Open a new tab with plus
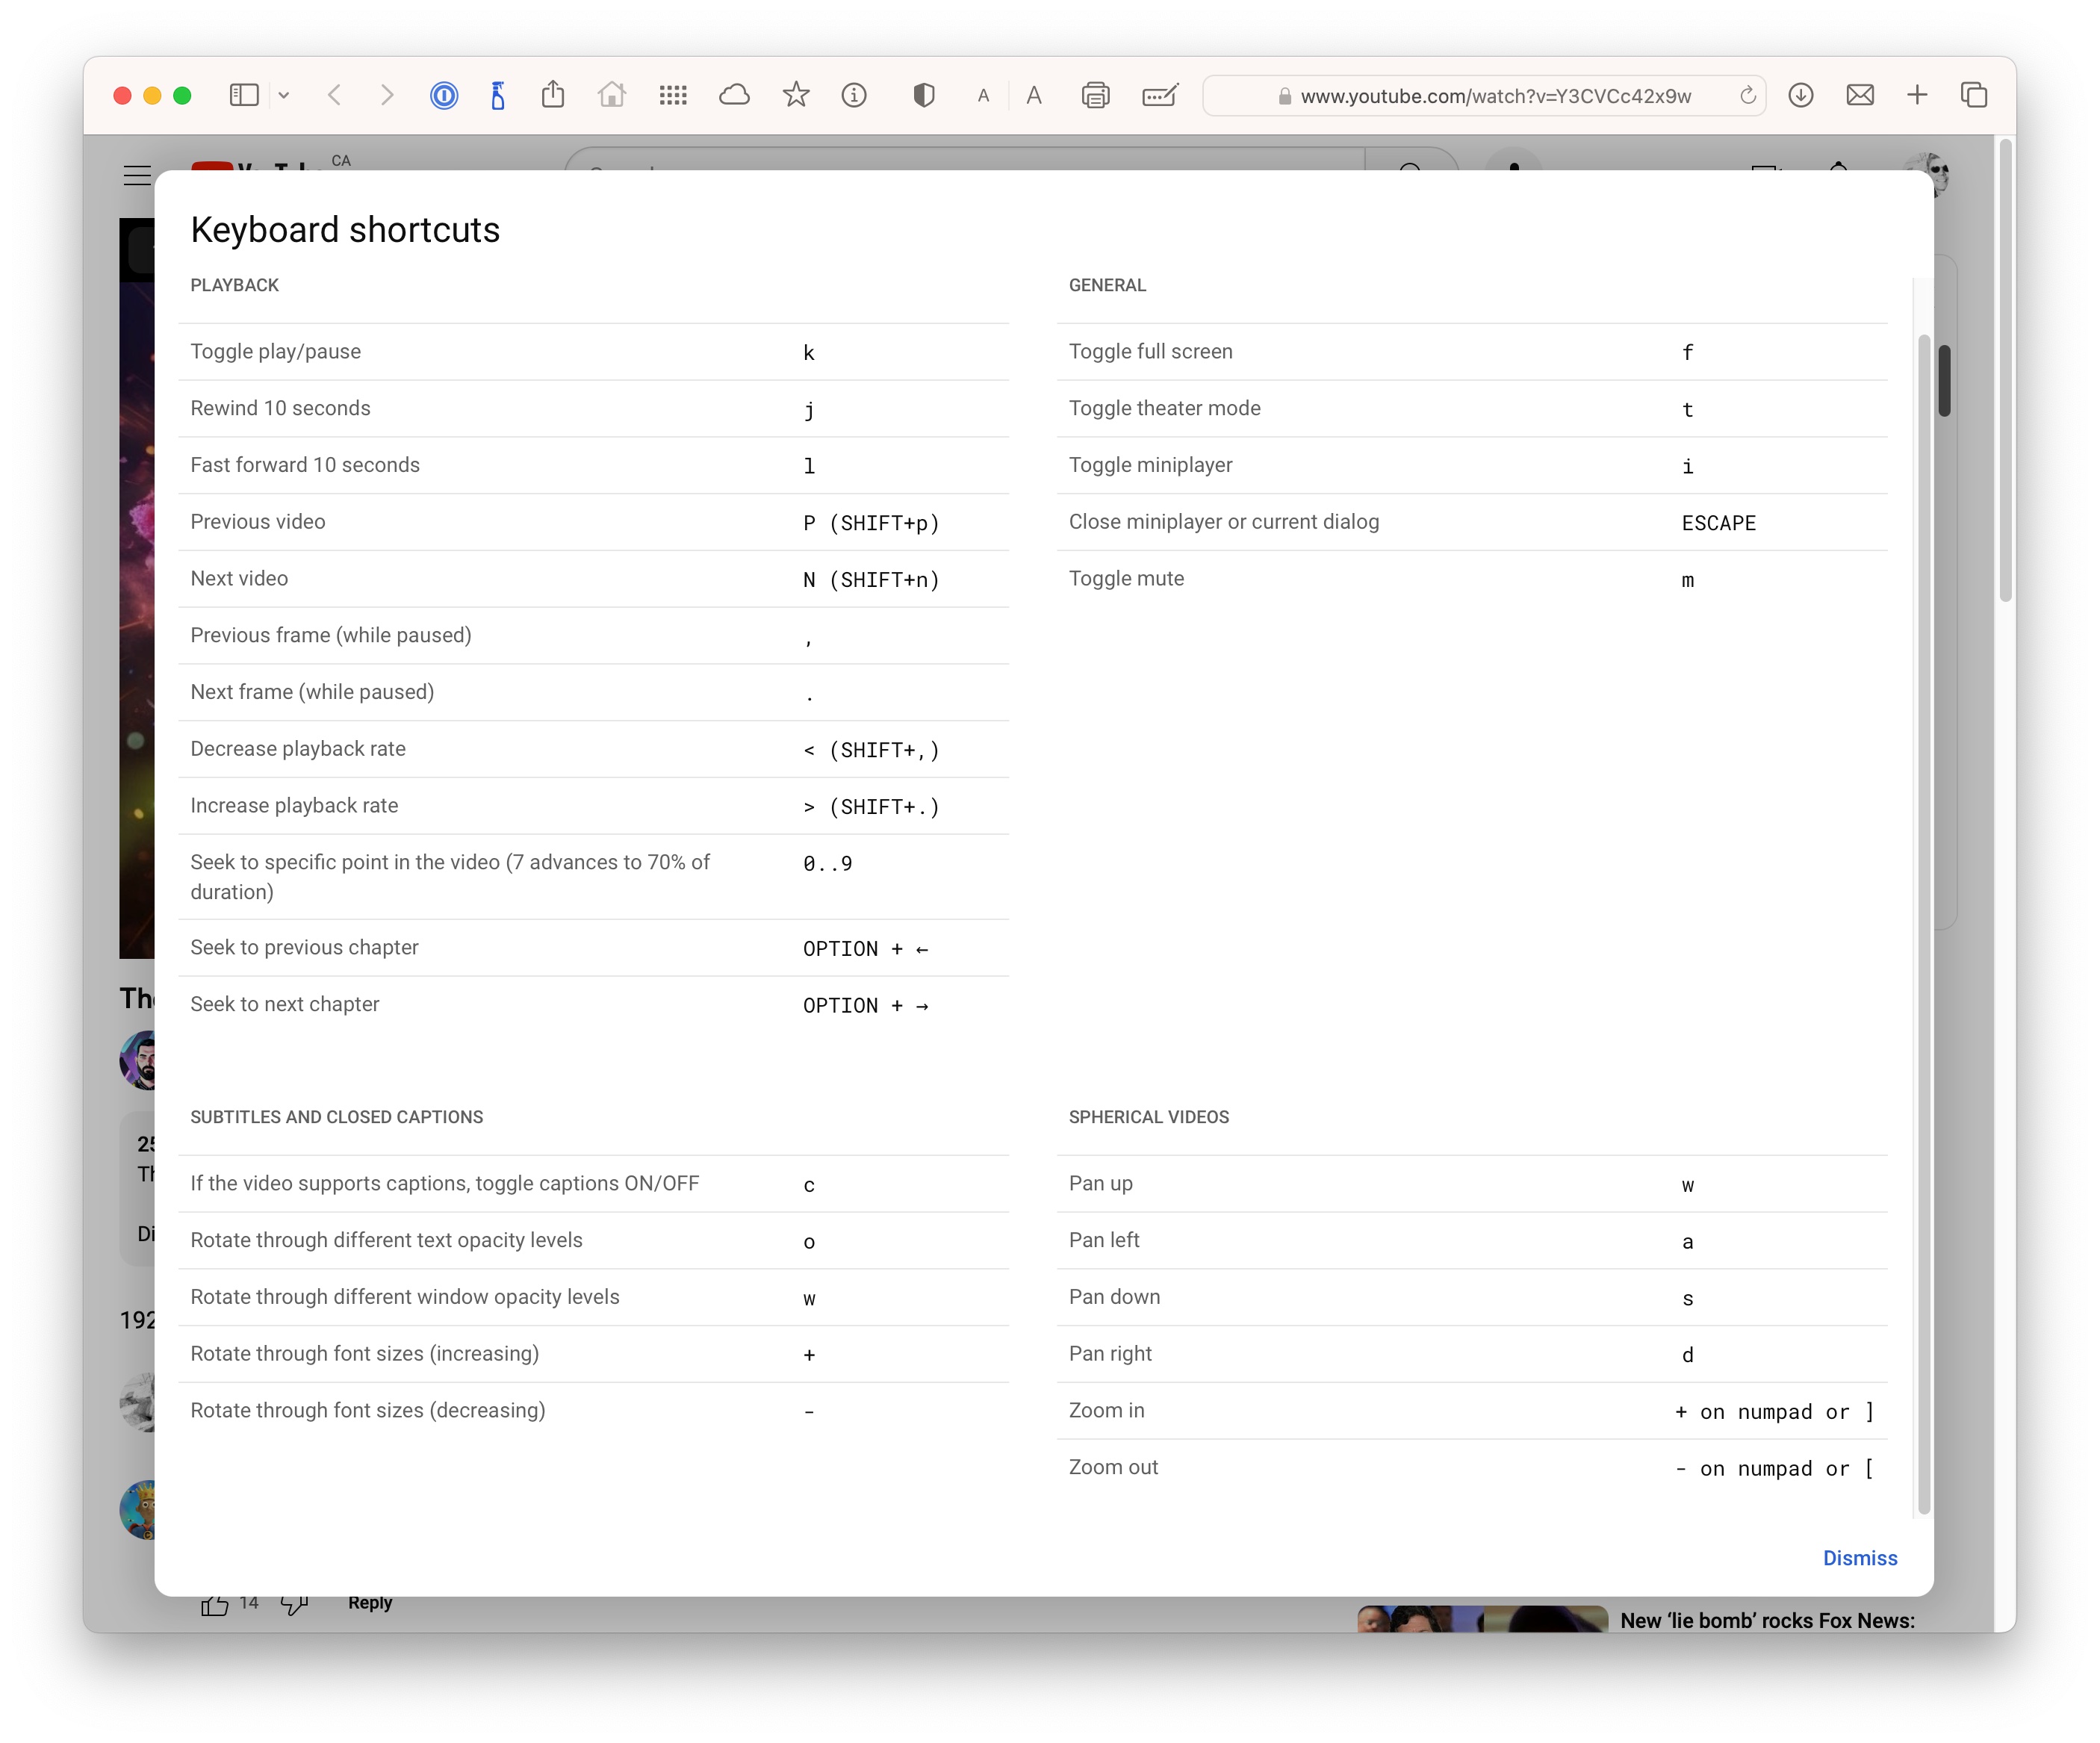 pyautogui.click(x=1916, y=95)
